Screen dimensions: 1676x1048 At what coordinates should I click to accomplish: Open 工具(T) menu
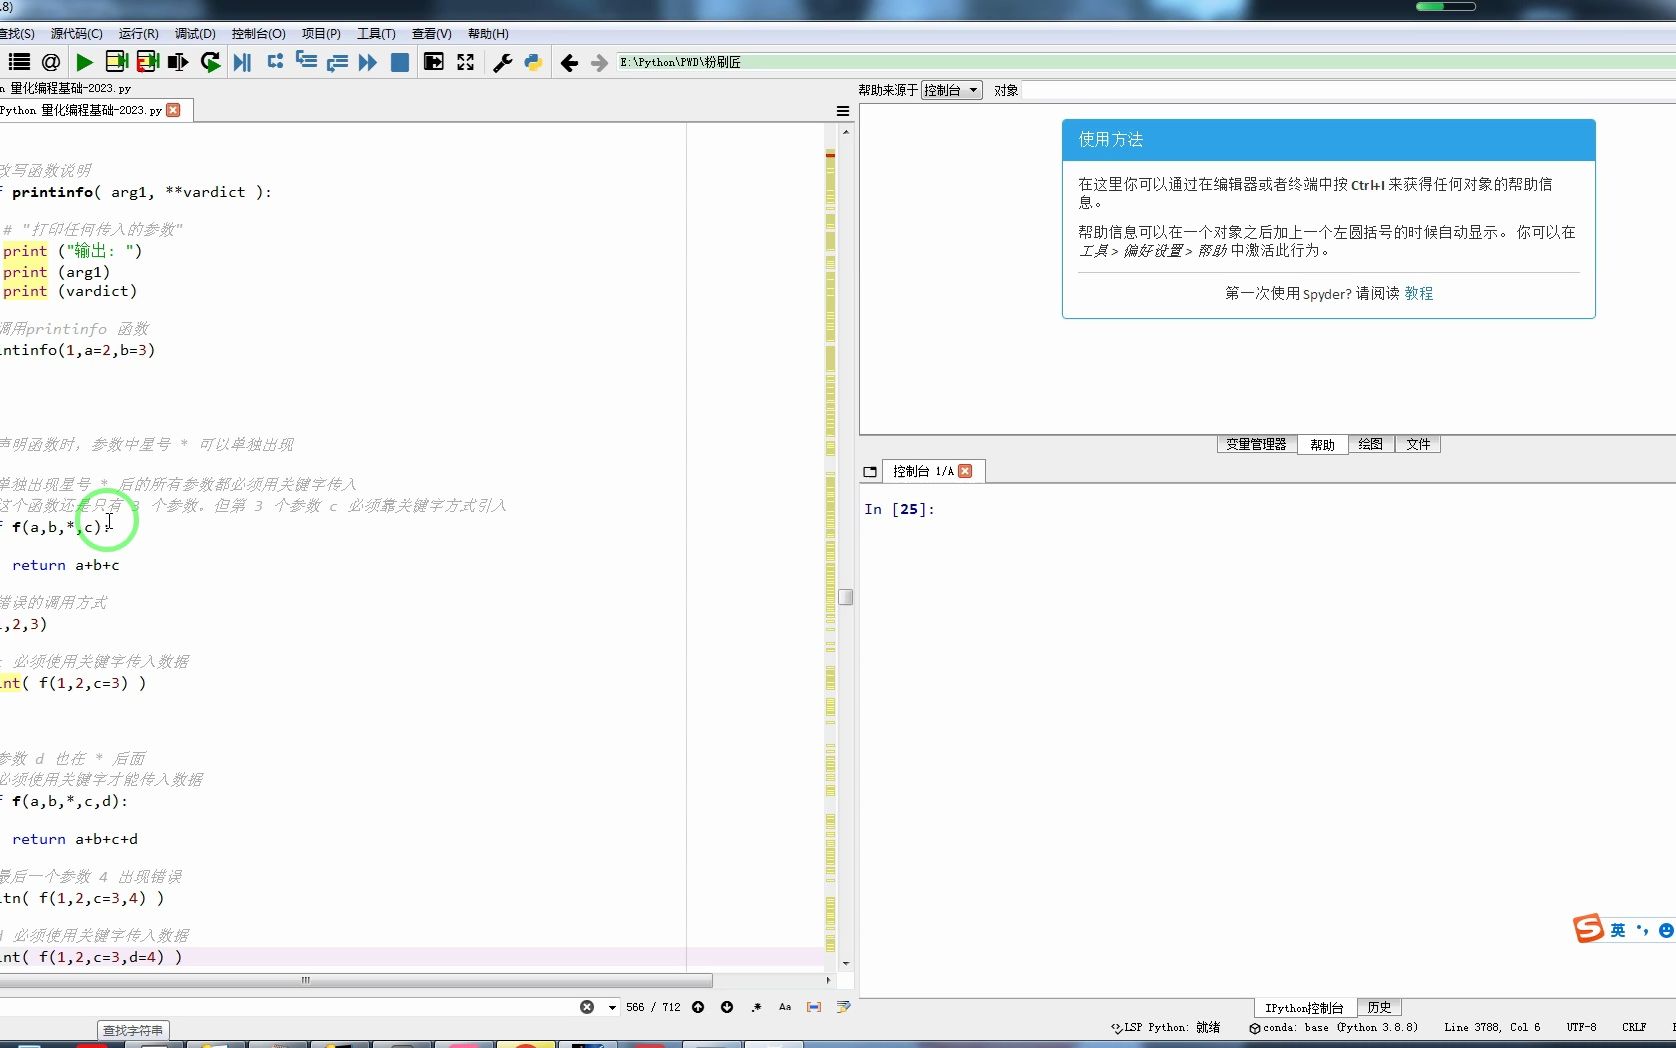376,33
